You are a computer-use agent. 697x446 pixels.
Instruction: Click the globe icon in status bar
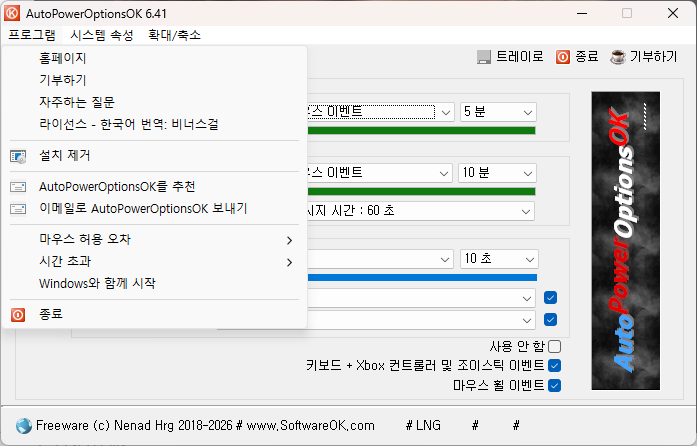click(x=24, y=426)
